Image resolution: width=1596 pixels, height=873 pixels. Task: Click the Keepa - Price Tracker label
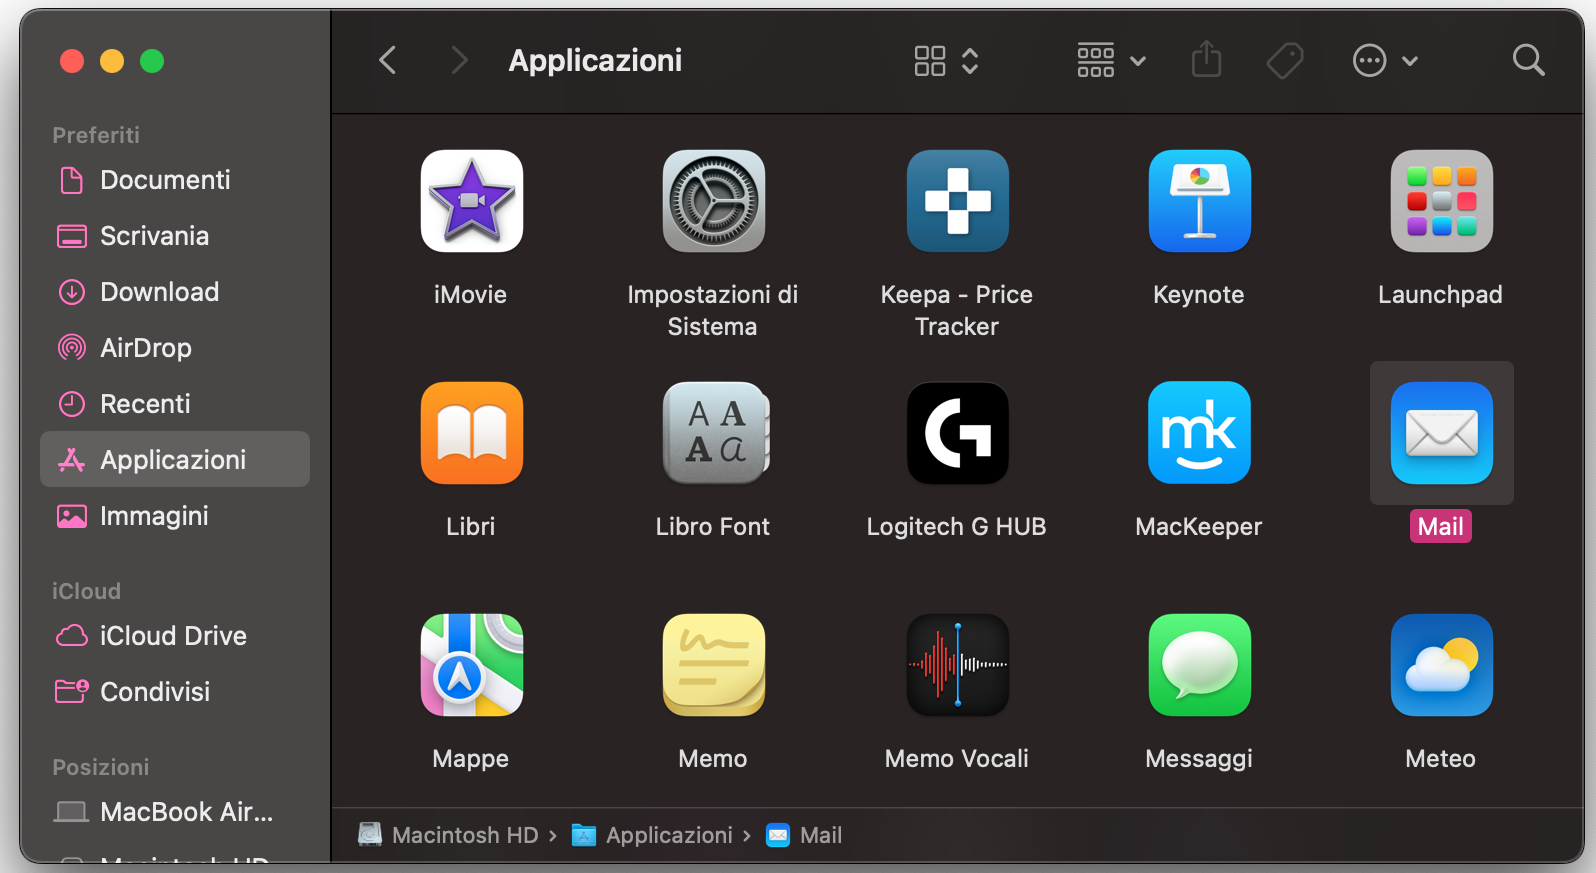(x=957, y=311)
